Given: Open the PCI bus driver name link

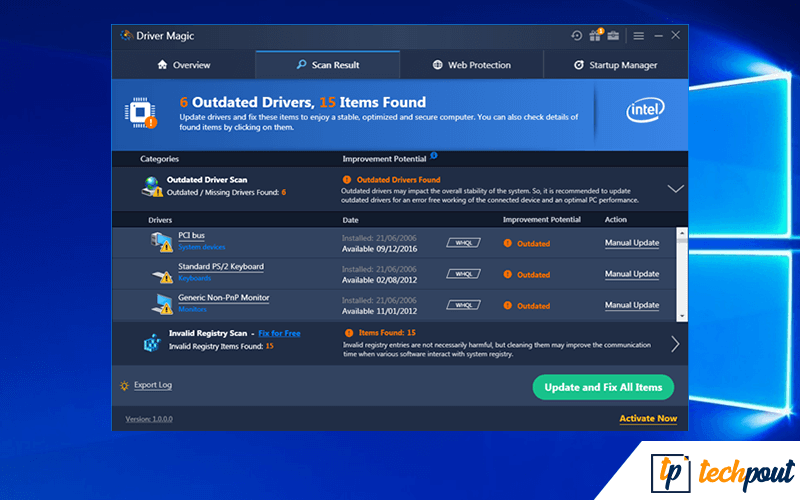Looking at the screenshot, I should point(191,235).
